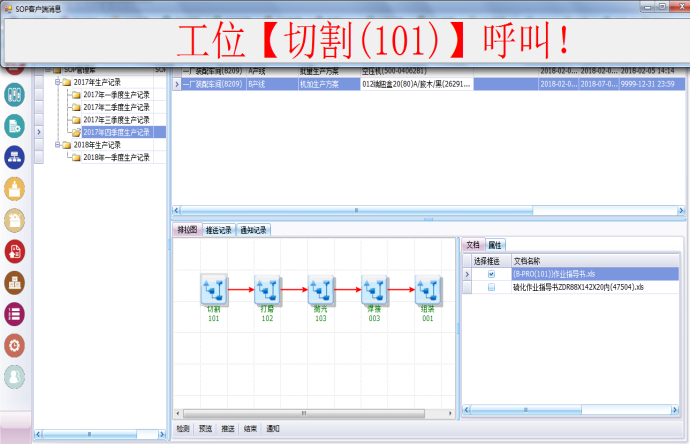690x444 pixels.
Task: Open the purple list sidebar icon
Action: click(x=15, y=314)
